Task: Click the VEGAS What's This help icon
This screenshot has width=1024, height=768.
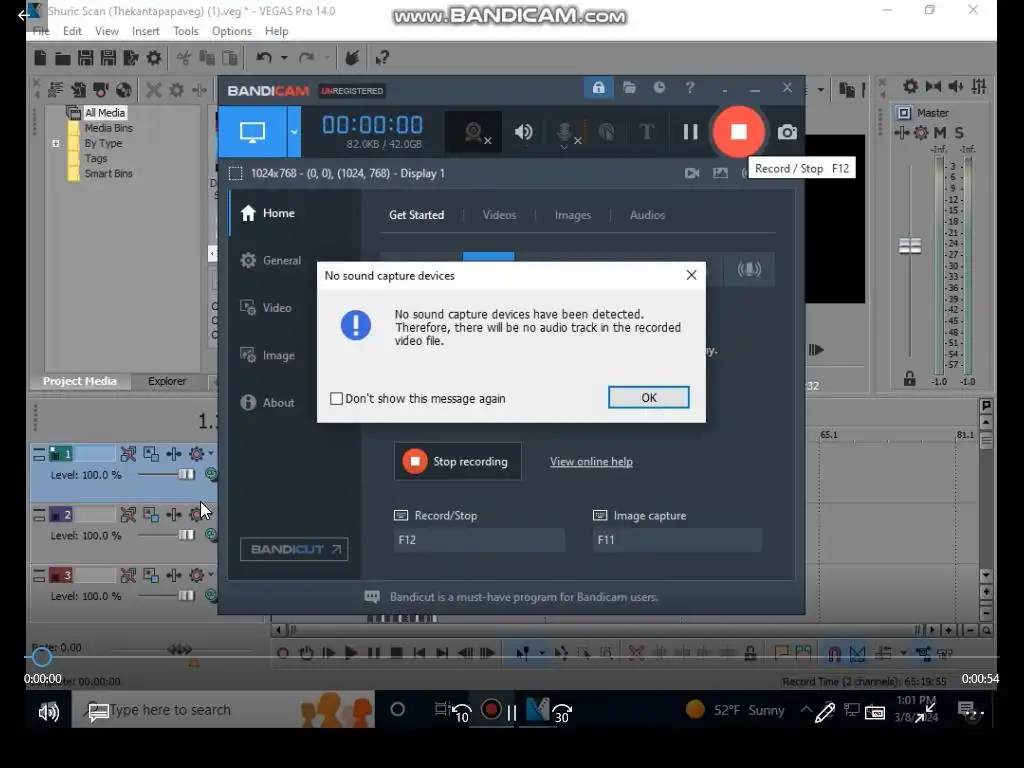Action: click(382, 58)
